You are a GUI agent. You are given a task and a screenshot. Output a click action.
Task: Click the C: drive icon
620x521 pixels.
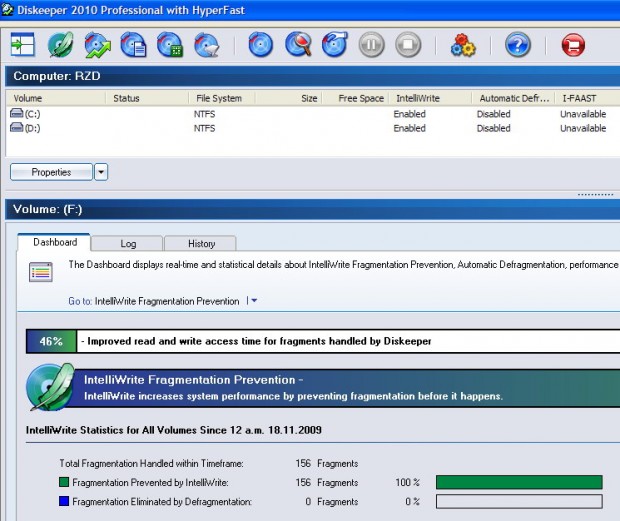click(17, 113)
